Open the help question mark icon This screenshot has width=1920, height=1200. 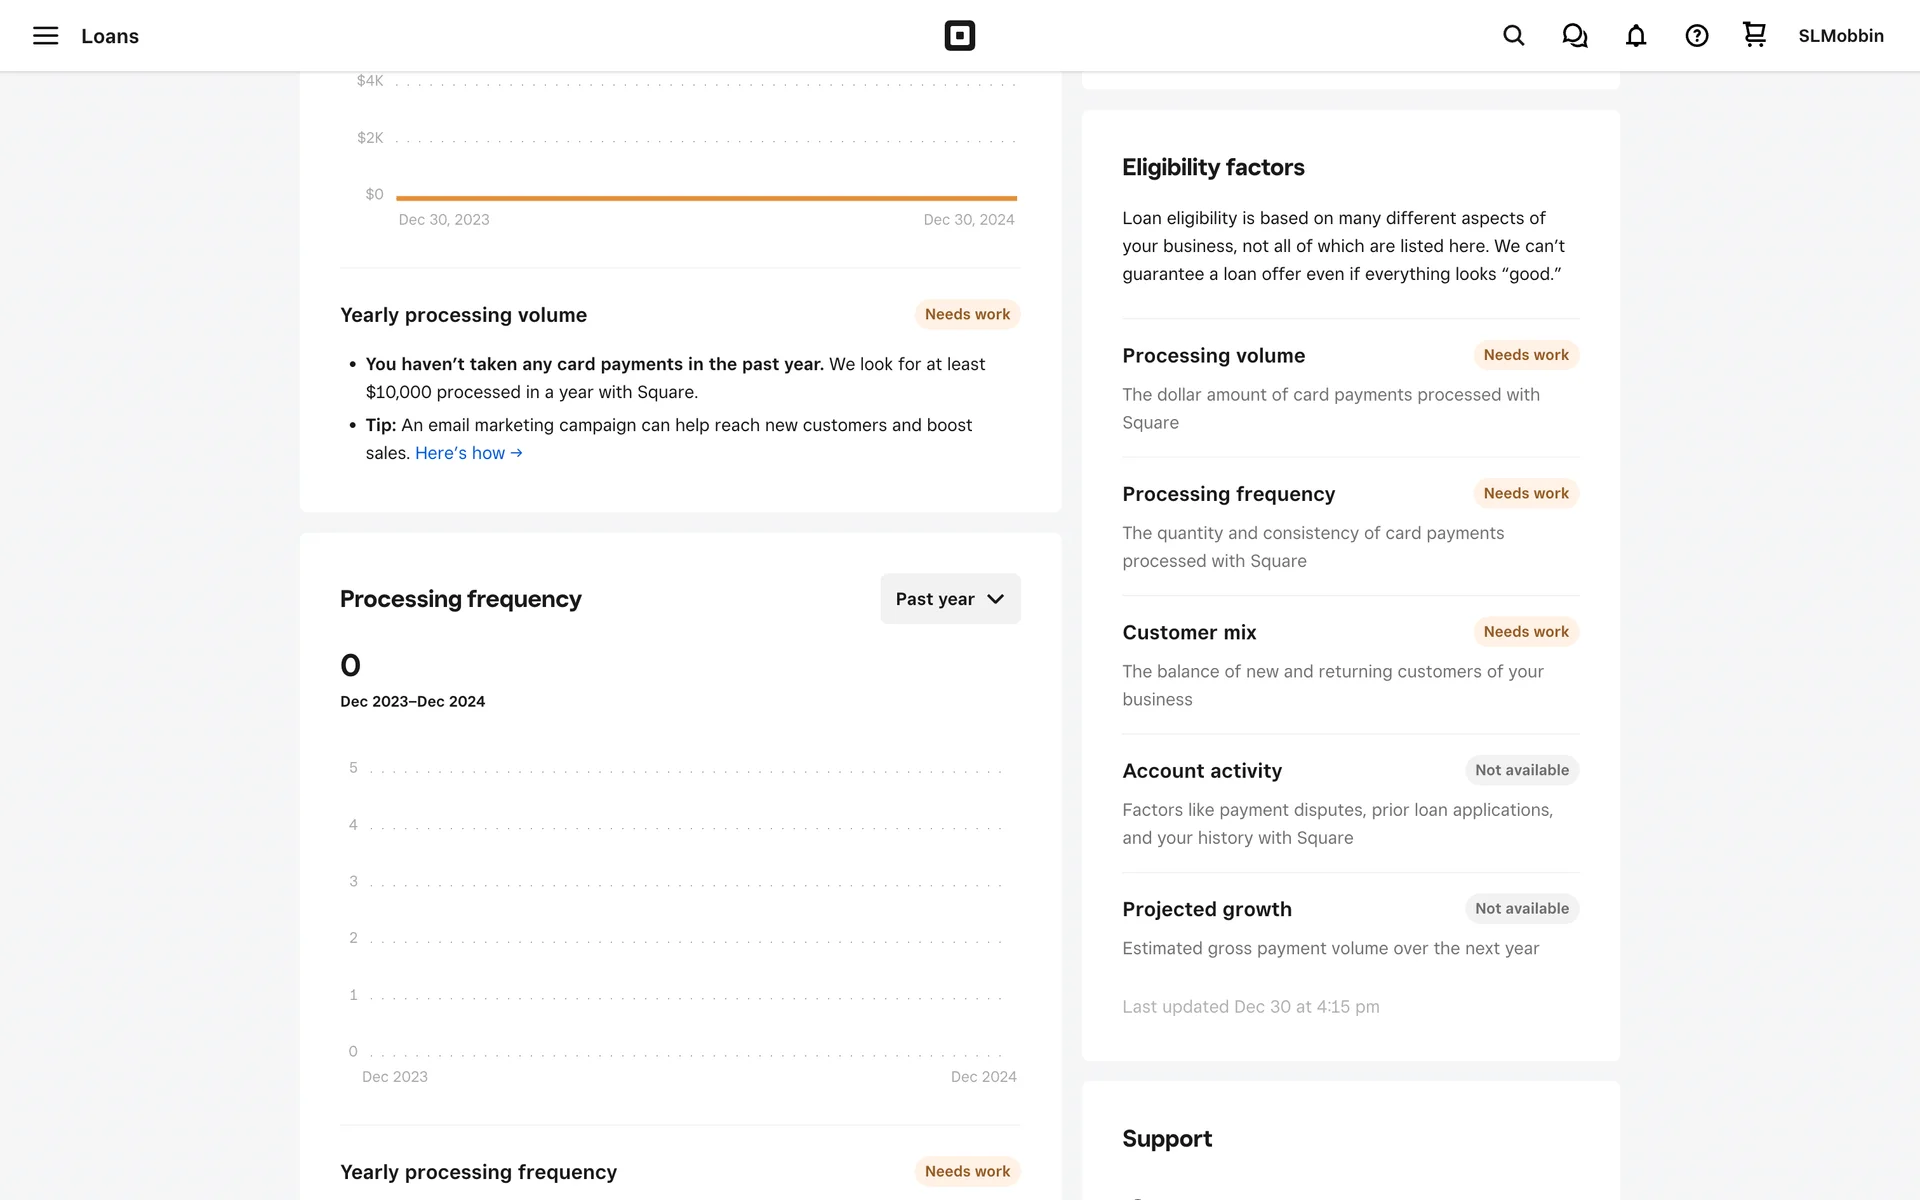pyautogui.click(x=1696, y=36)
